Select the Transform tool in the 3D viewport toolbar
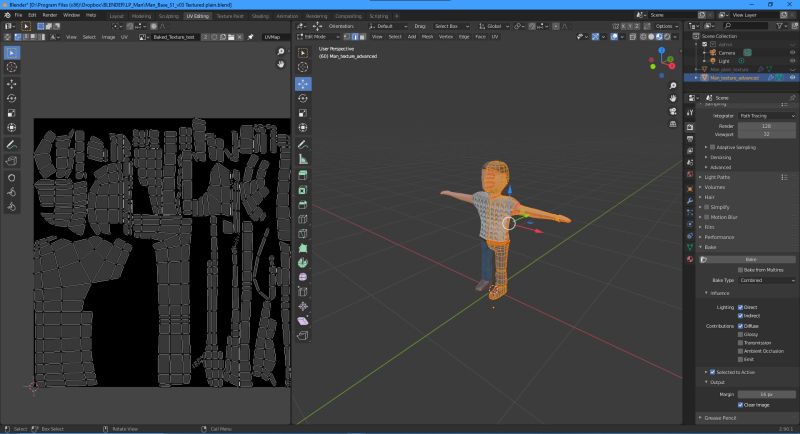 (303, 127)
